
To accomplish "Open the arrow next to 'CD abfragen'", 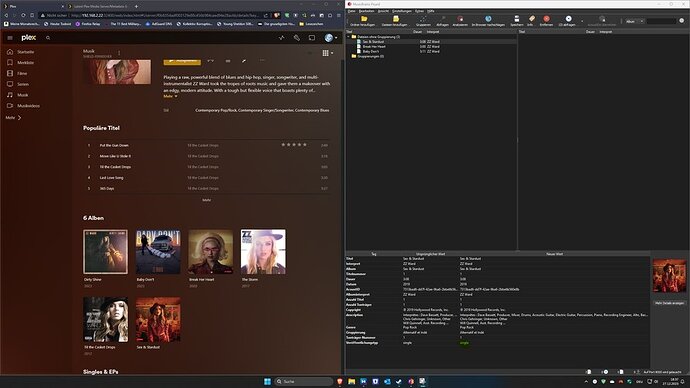I will pyautogui.click(x=582, y=21).
